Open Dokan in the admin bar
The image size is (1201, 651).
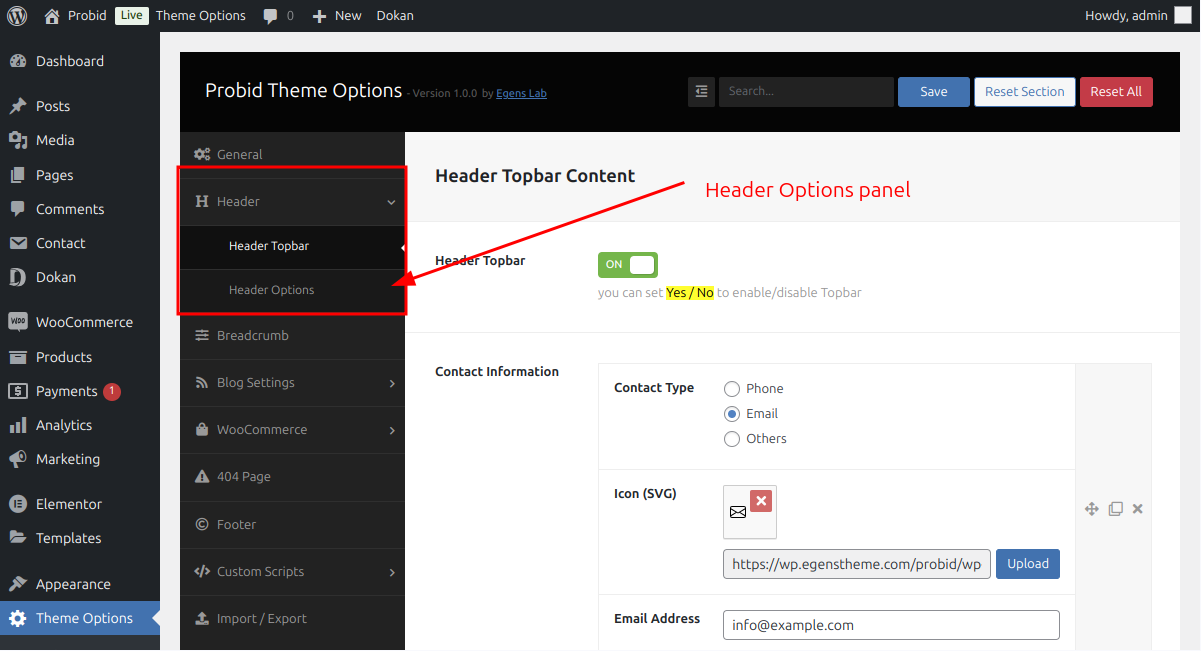coord(395,16)
